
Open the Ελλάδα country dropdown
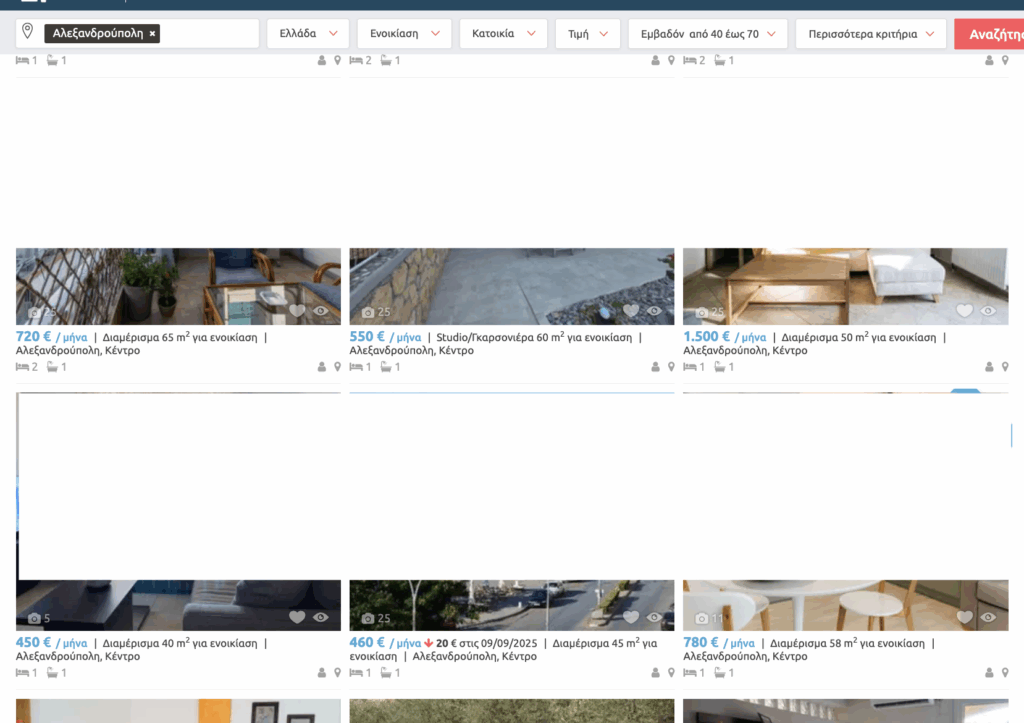(307, 34)
